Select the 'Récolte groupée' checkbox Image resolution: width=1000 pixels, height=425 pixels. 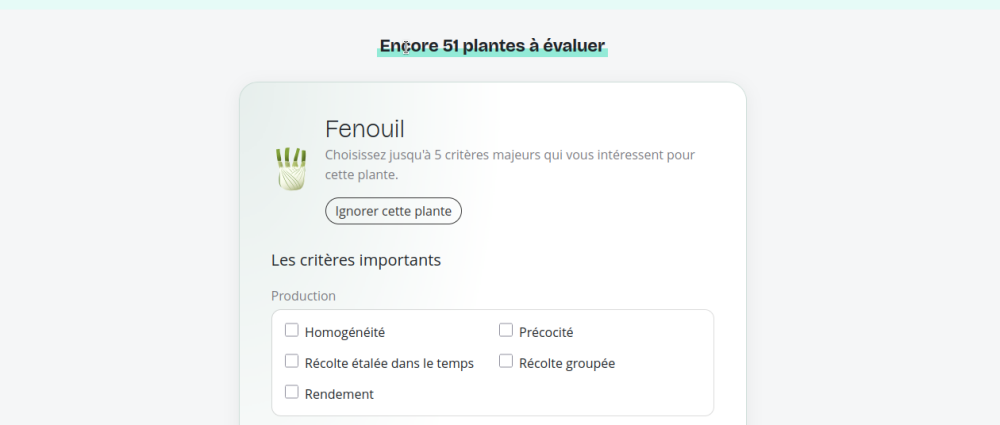tap(506, 361)
